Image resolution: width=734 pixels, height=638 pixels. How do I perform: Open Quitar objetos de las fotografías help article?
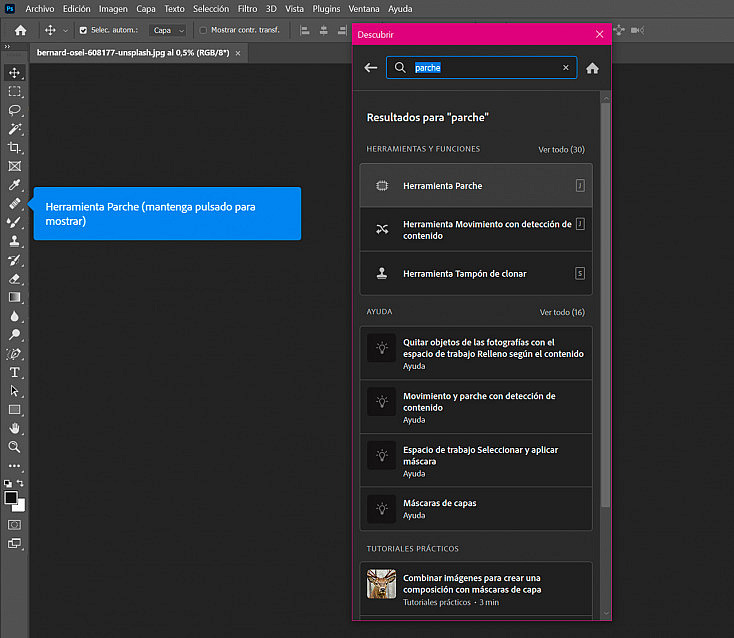point(476,353)
